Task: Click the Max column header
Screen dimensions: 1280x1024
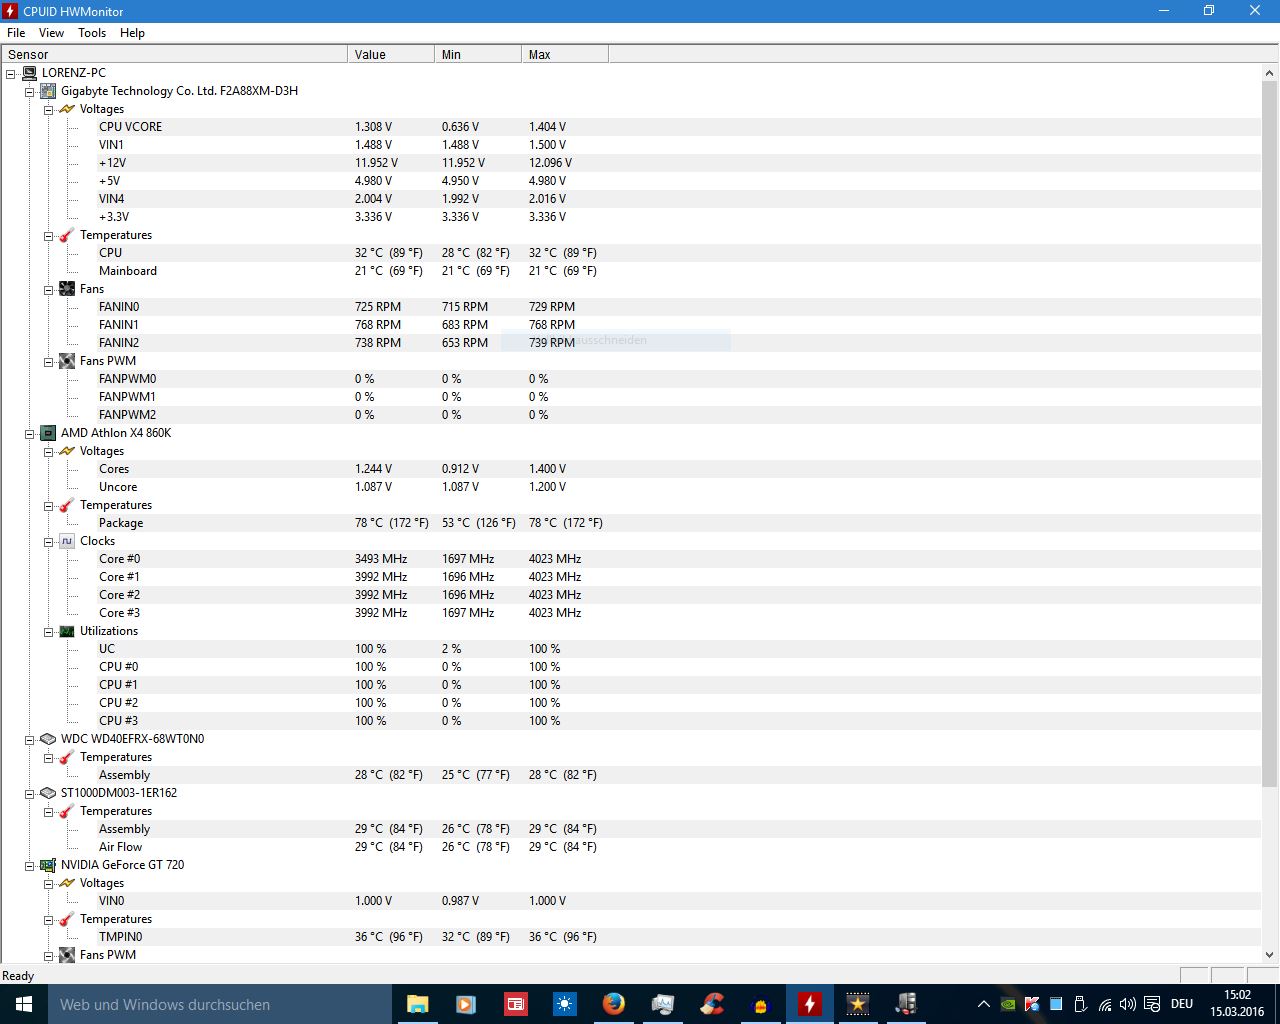Action: click(x=565, y=54)
